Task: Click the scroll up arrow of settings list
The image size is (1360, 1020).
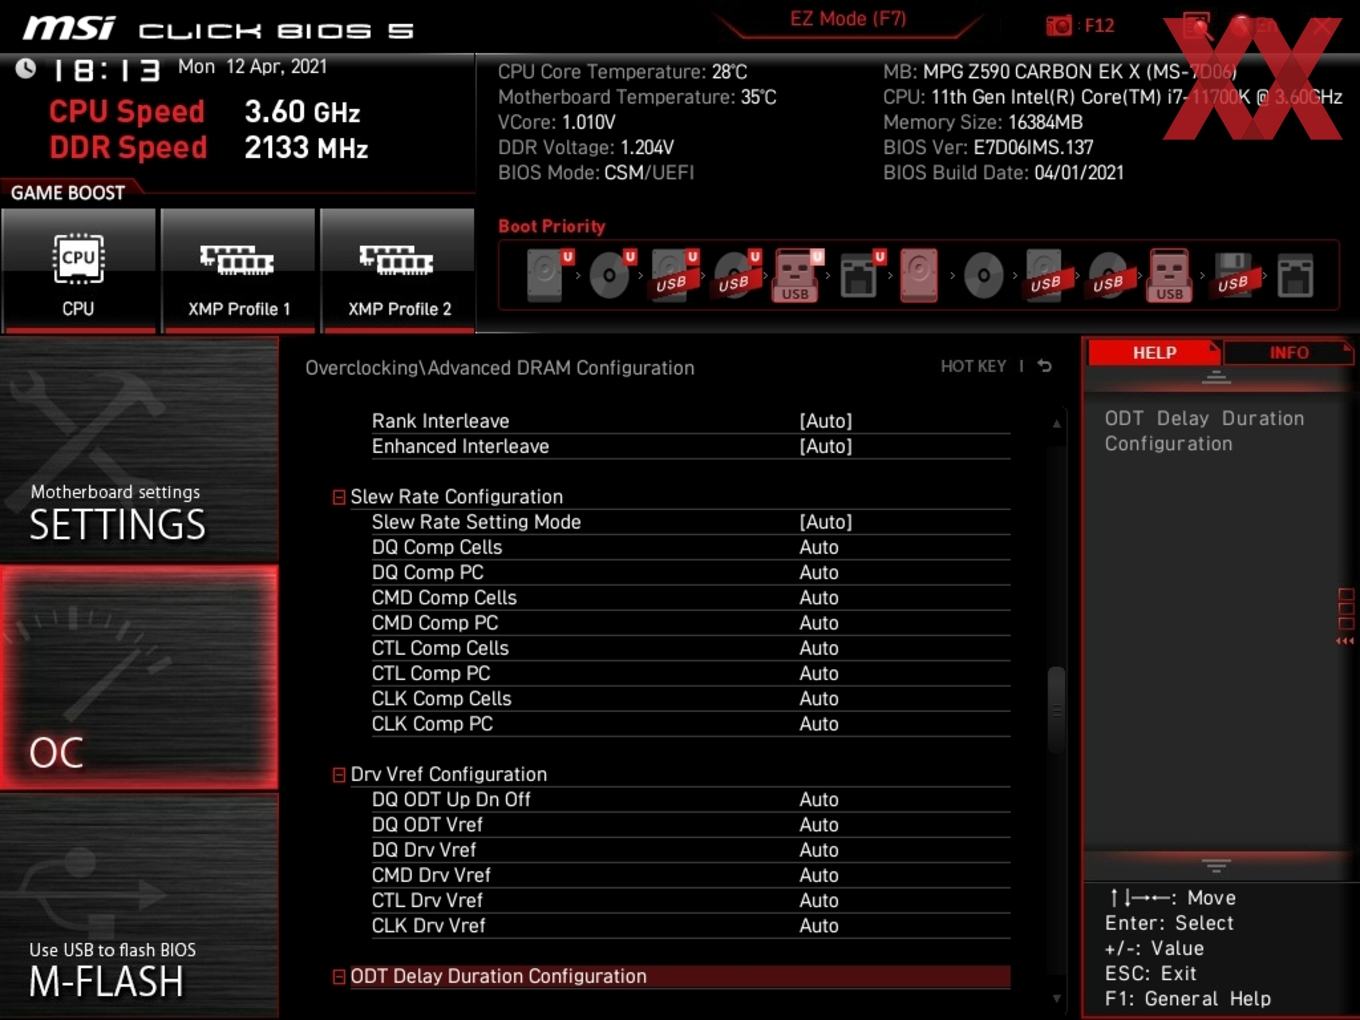Action: click(x=1057, y=424)
